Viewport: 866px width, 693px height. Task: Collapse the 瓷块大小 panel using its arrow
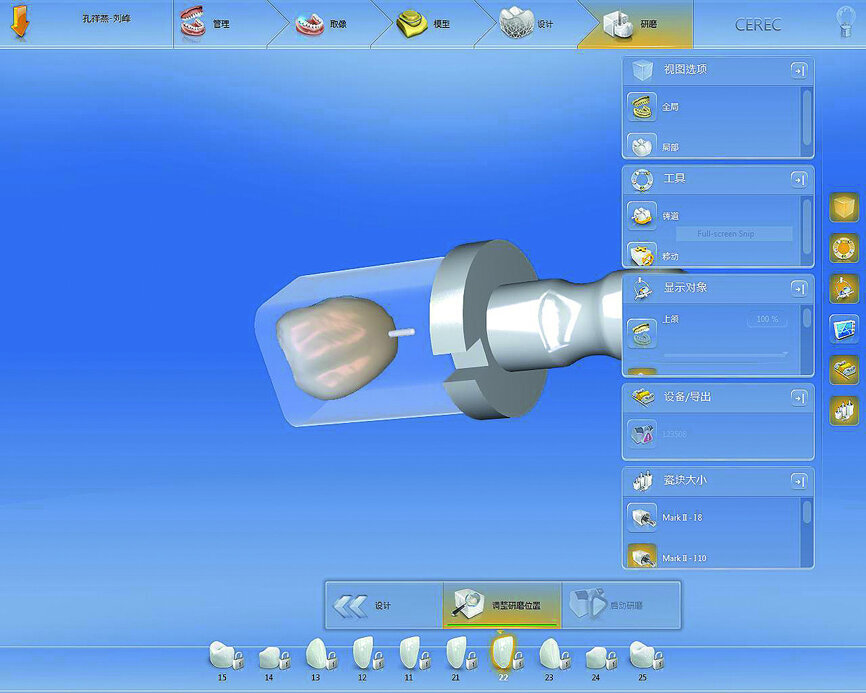[798, 481]
